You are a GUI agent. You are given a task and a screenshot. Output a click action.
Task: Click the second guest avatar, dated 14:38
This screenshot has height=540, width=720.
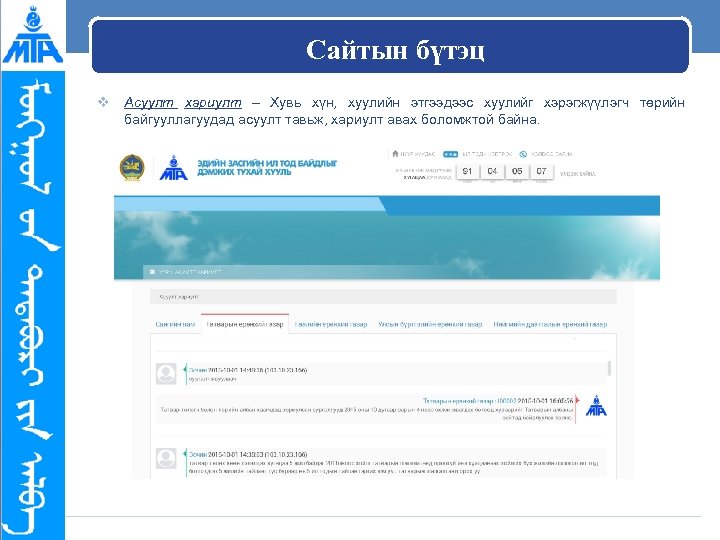[166, 458]
